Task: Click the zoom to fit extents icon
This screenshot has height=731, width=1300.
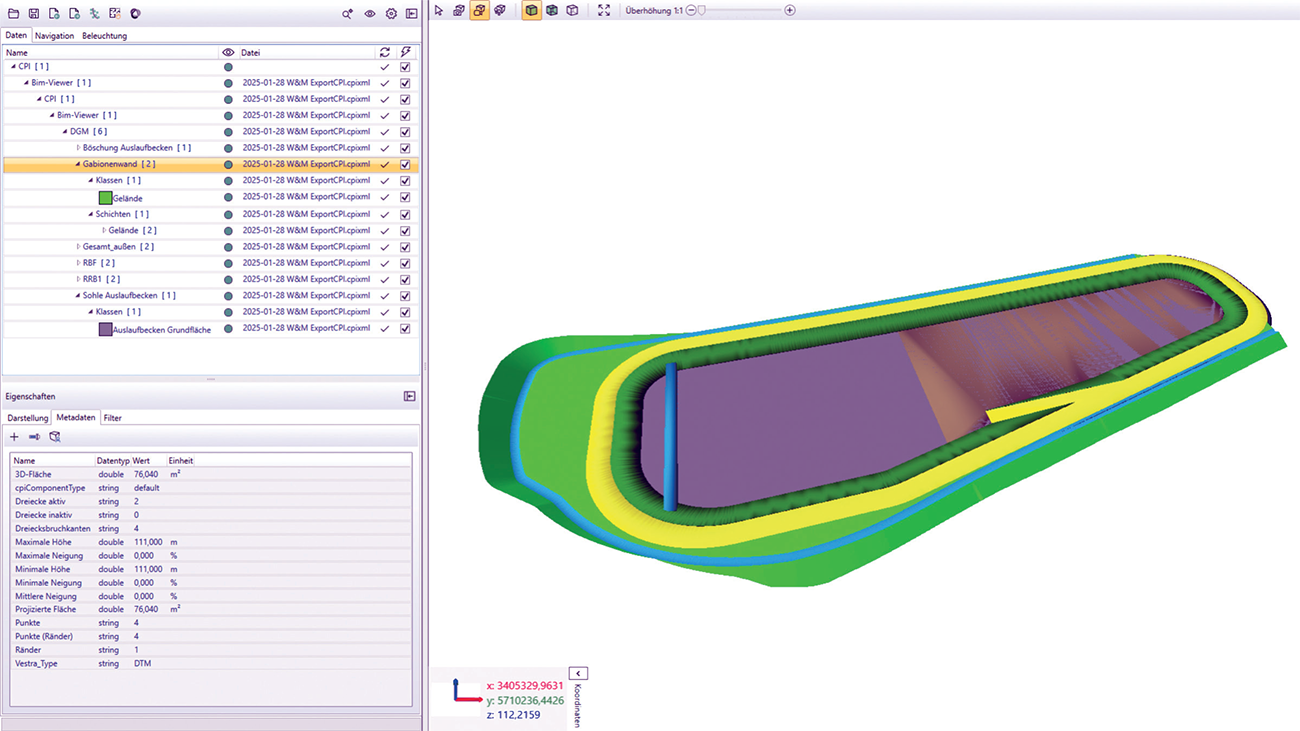Action: point(604,11)
